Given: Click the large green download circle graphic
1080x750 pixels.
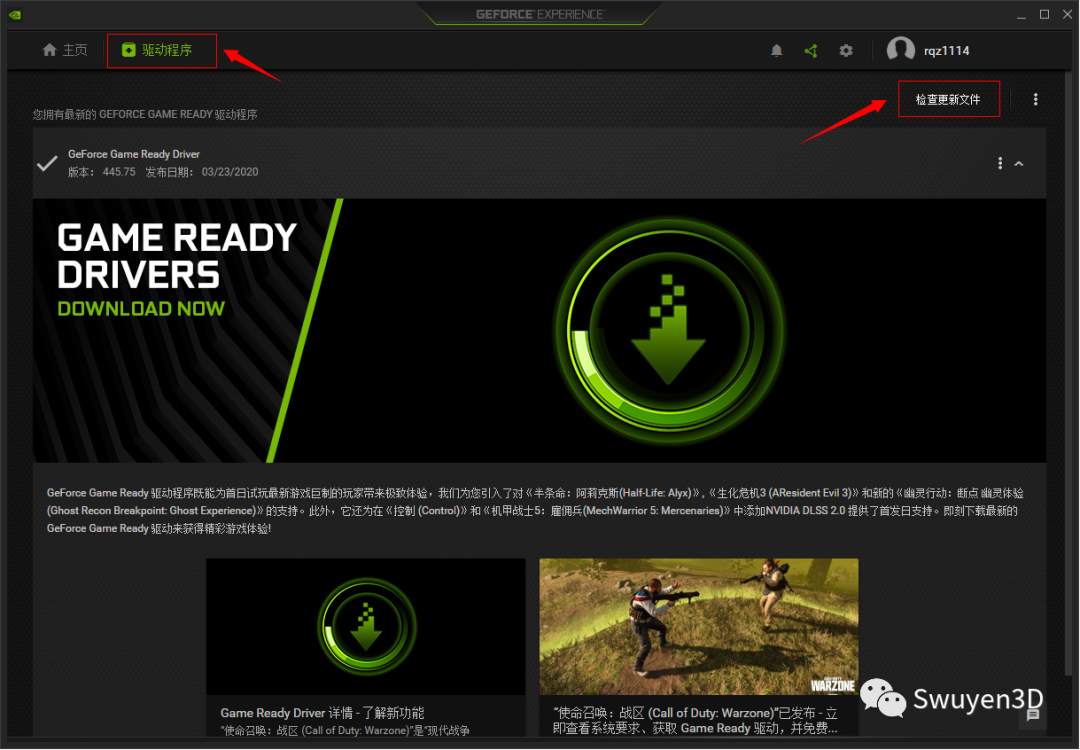Looking at the screenshot, I should pyautogui.click(x=669, y=331).
